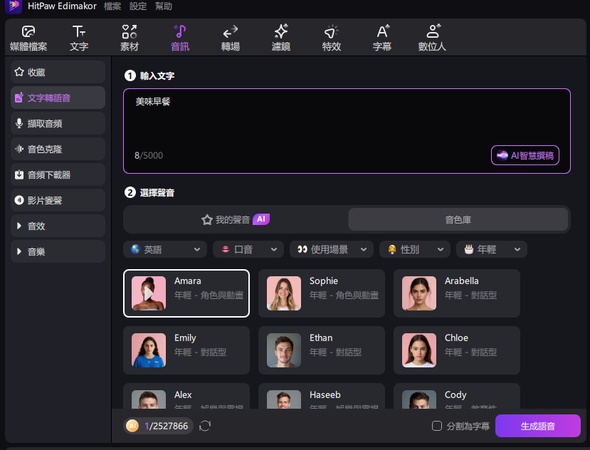Select the 文字 text tool
590x450 pixels.
tap(79, 38)
